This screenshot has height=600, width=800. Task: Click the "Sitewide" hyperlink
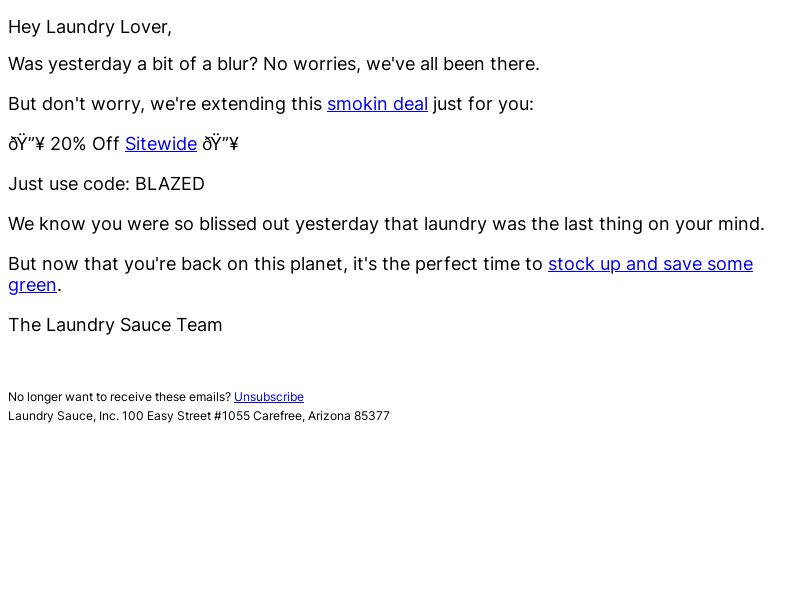coord(161,144)
